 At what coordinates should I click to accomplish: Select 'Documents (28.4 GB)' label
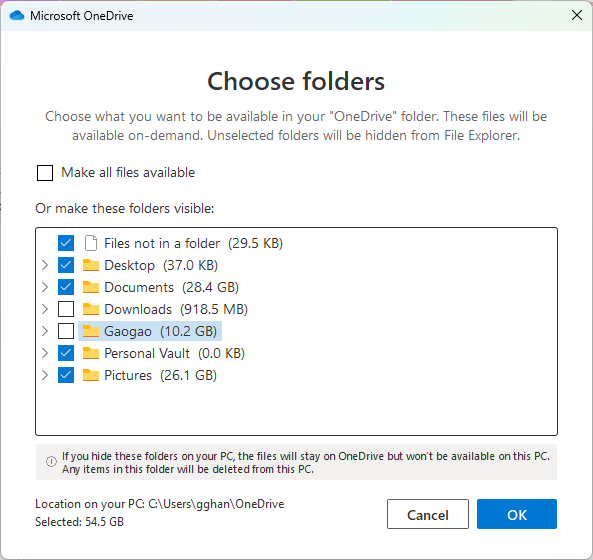pos(171,287)
